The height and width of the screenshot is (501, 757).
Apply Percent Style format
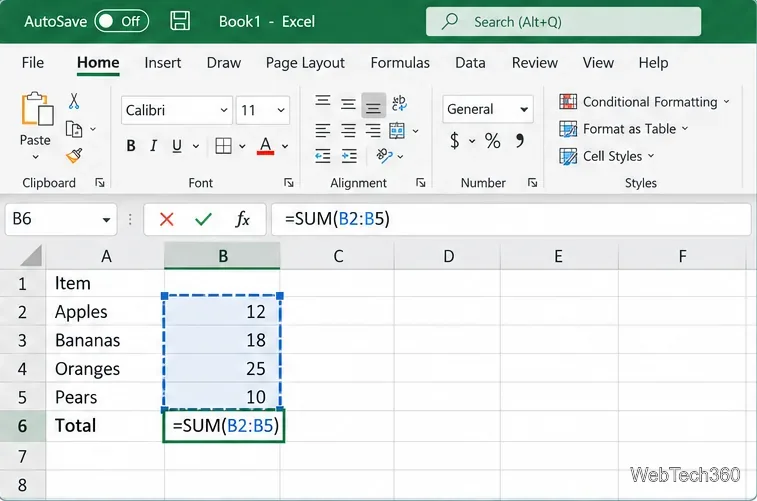coord(492,141)
